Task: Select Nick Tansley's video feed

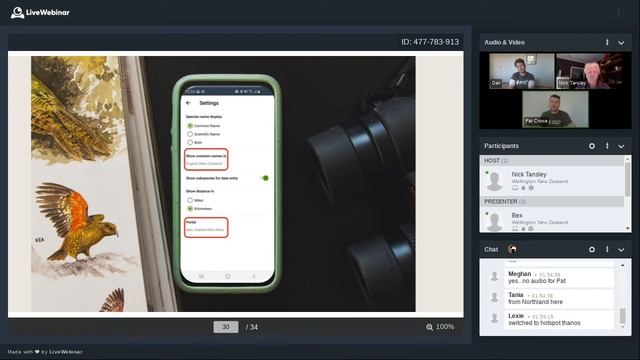Action: [589, 71]
